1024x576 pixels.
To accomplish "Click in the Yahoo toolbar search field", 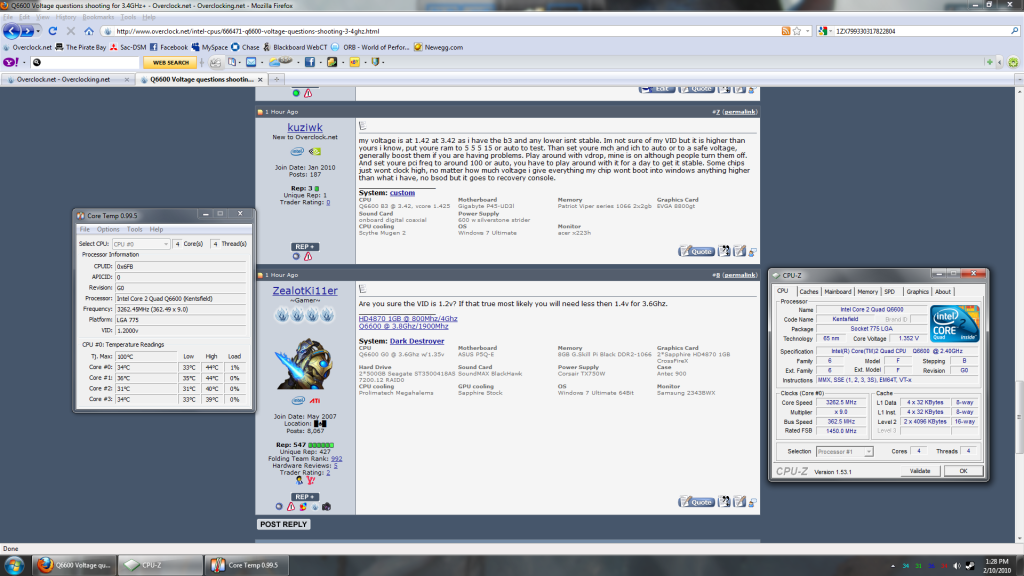I will 85,62.
